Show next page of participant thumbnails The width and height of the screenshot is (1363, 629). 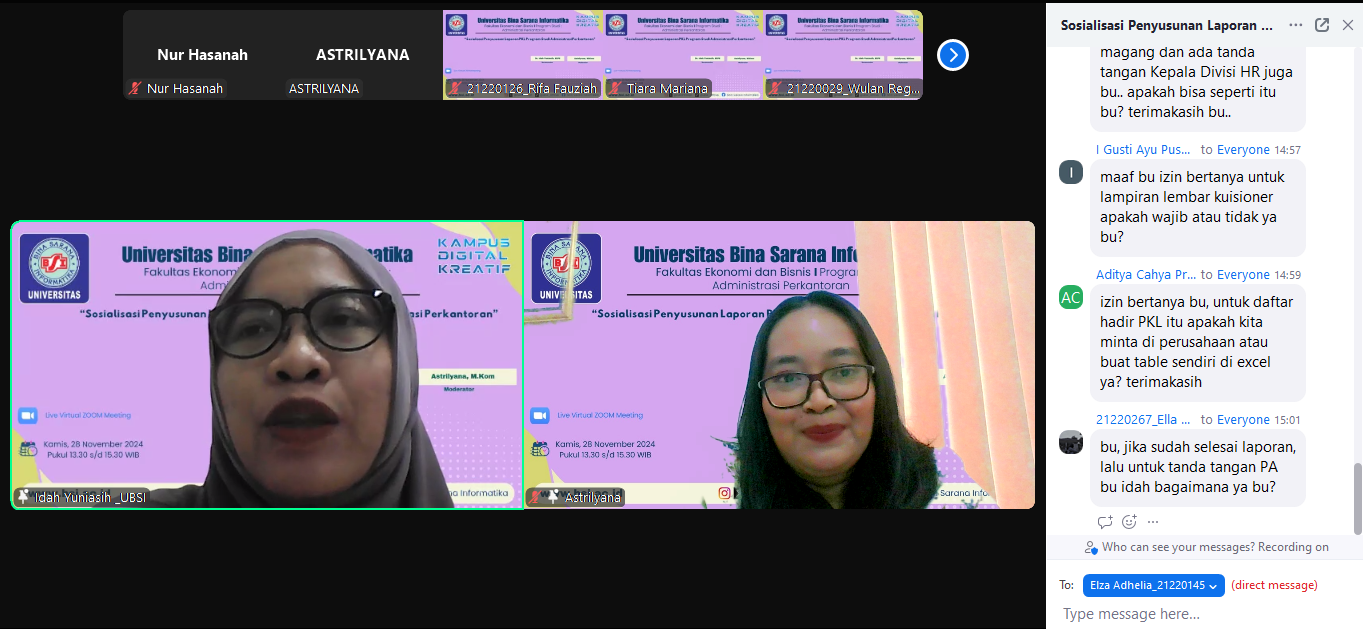tap(953, 55)
